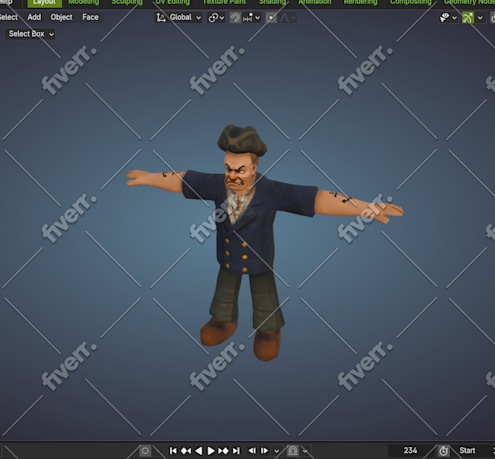Viewport: 495px width, 459px height.
Task: Switch to the Layout workspace tab
Action: [44, 3]
